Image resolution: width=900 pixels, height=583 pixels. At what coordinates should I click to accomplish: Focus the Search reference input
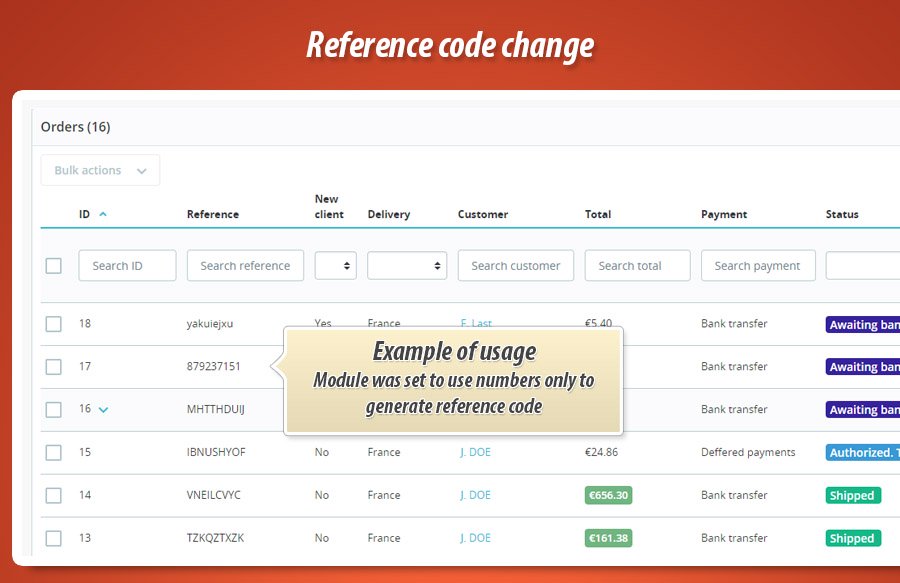(x=245, y=265)
